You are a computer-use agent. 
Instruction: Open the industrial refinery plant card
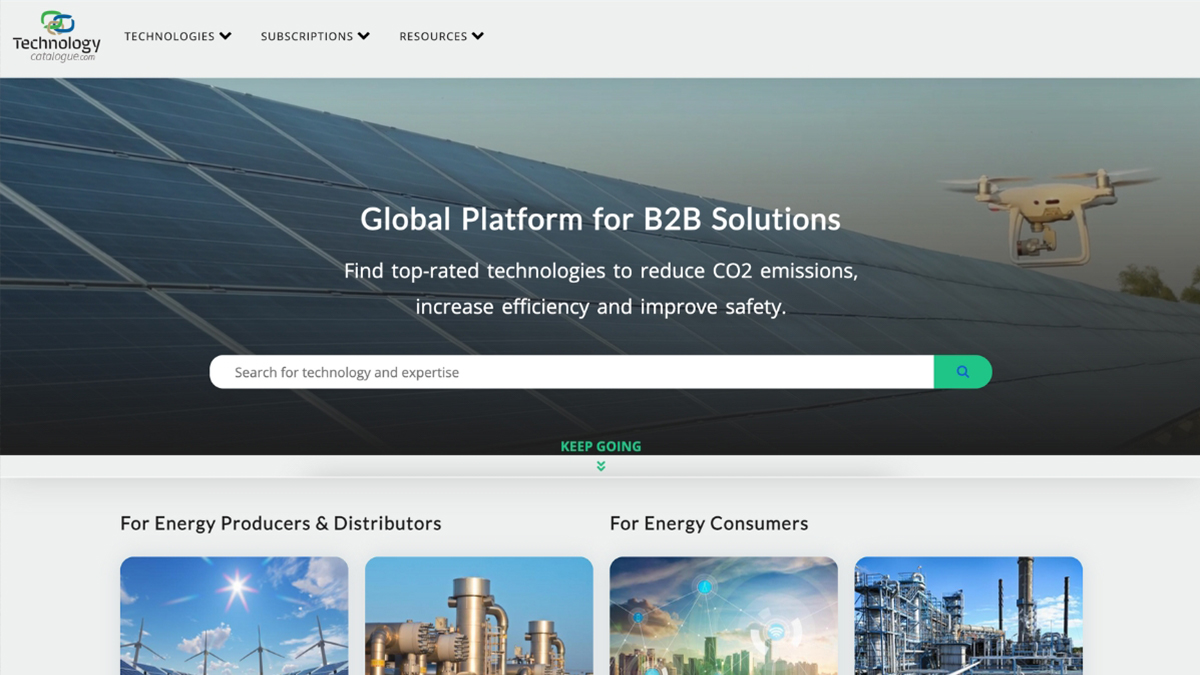(969, 616)
